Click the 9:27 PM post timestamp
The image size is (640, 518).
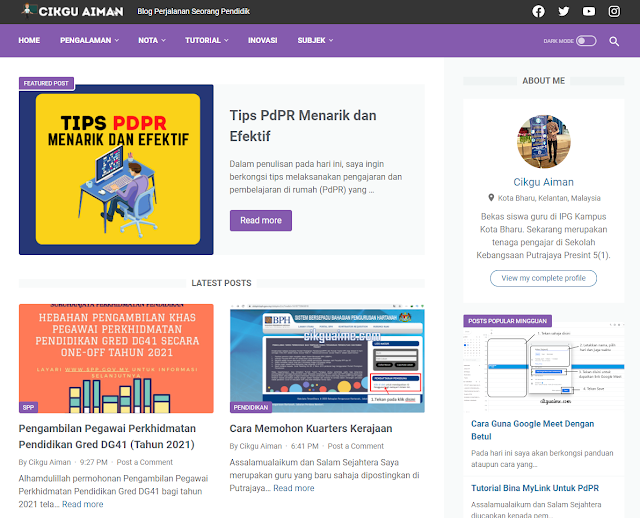[x=93, y=462]
